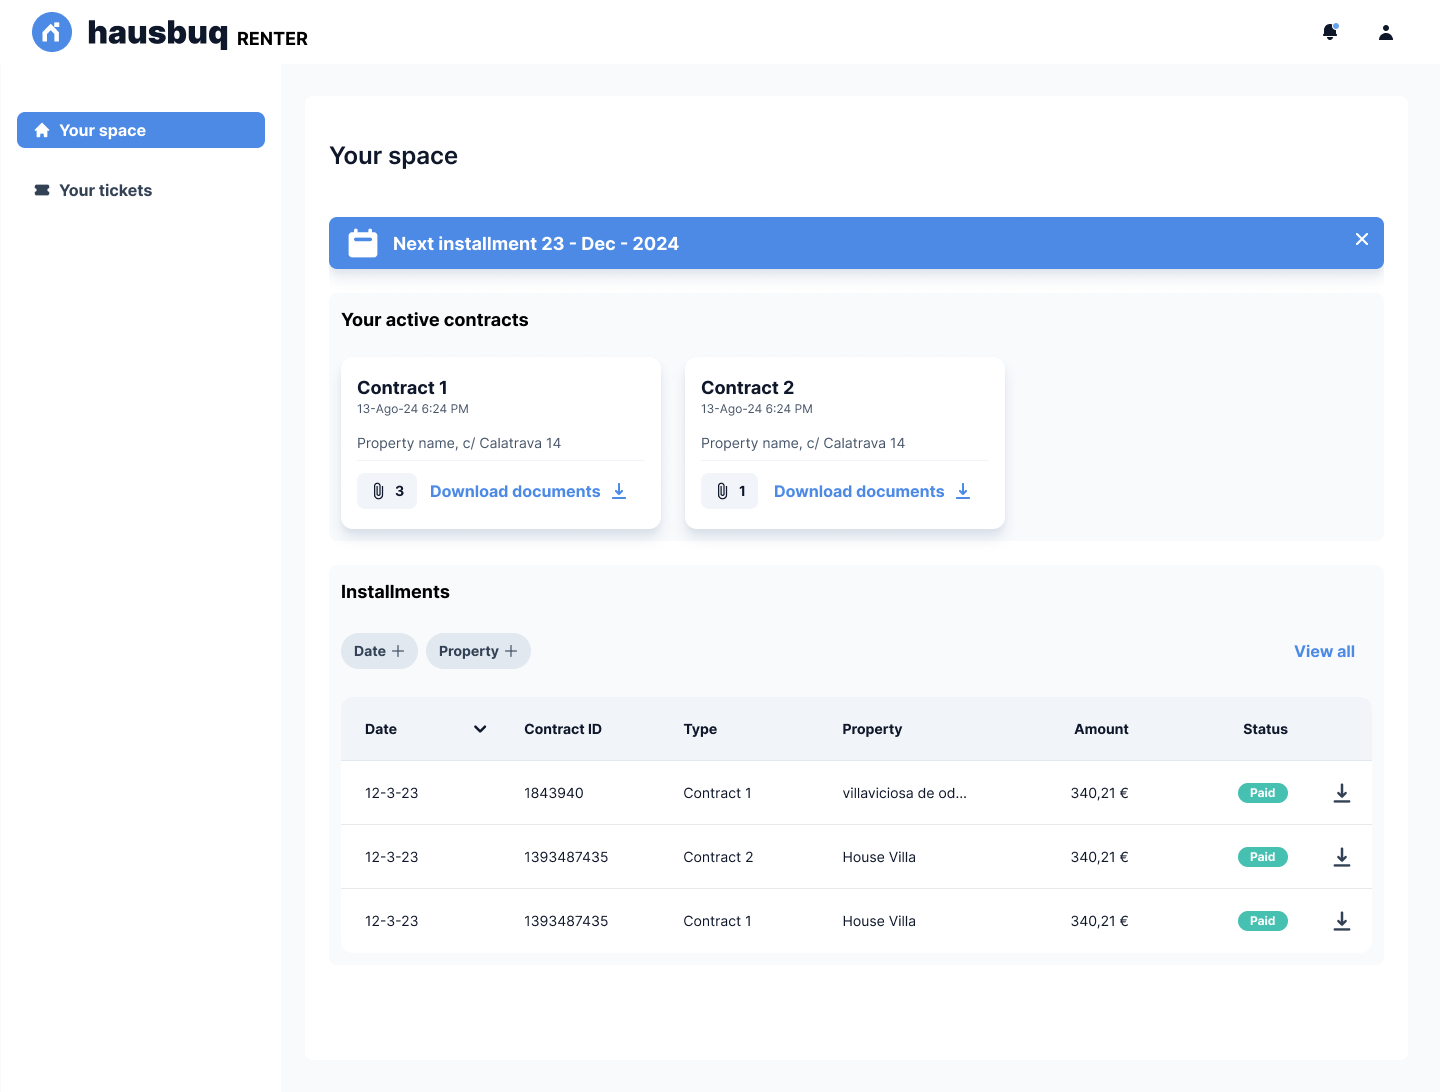View all installments
This screenshot has width=1440, height=1092.
tap(1324, 651)
